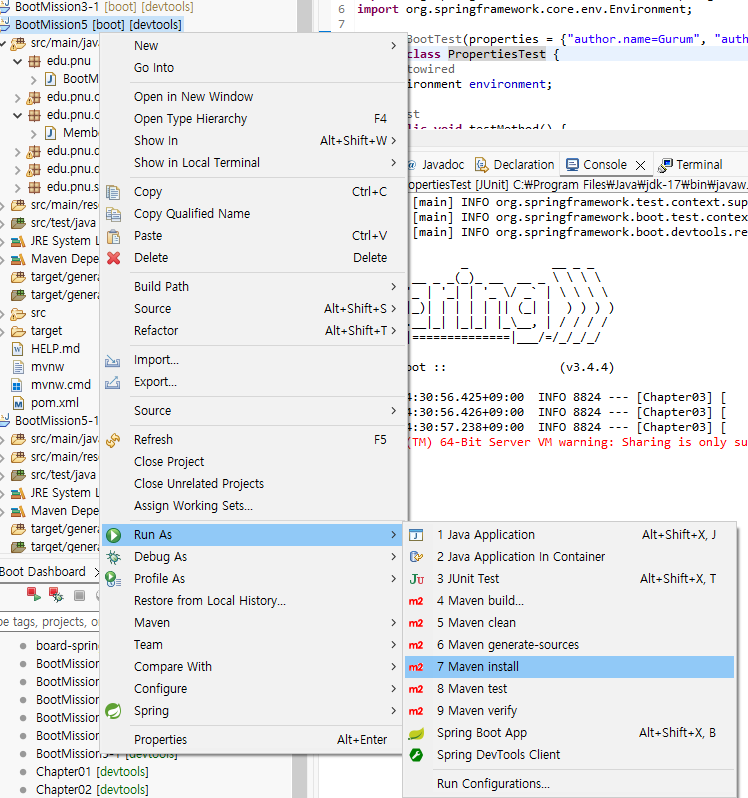Click the mvnw.cmd file icon
This screenshot has width=748, height=798.
[17, 385]
